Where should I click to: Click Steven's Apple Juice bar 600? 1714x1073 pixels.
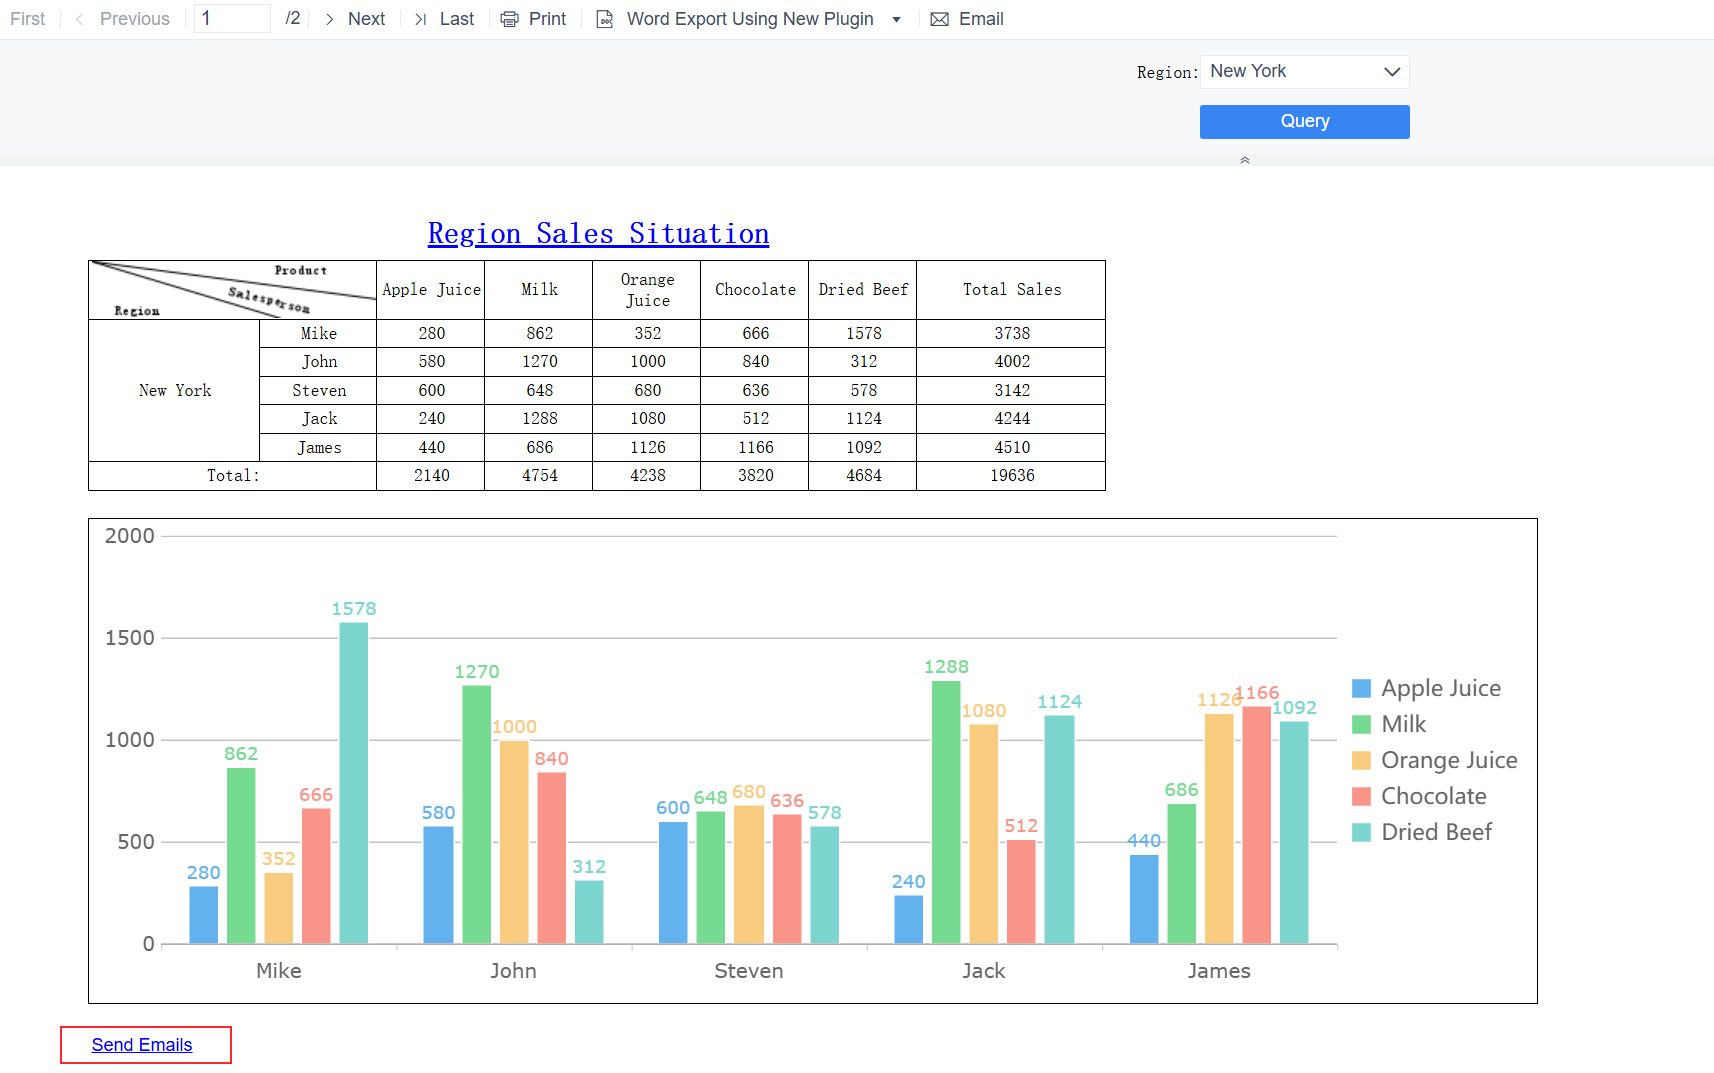[673, 883]
